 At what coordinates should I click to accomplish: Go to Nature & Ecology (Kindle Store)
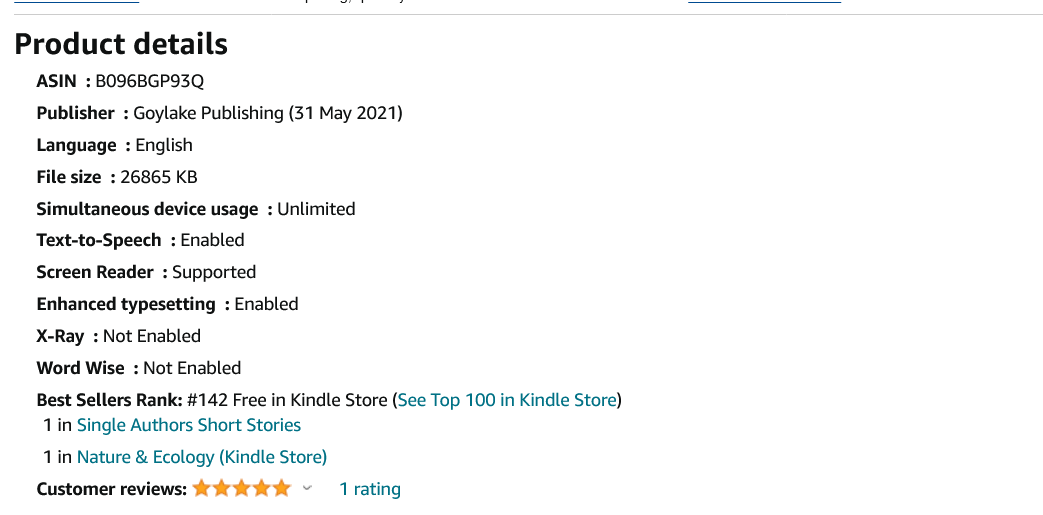202,457
